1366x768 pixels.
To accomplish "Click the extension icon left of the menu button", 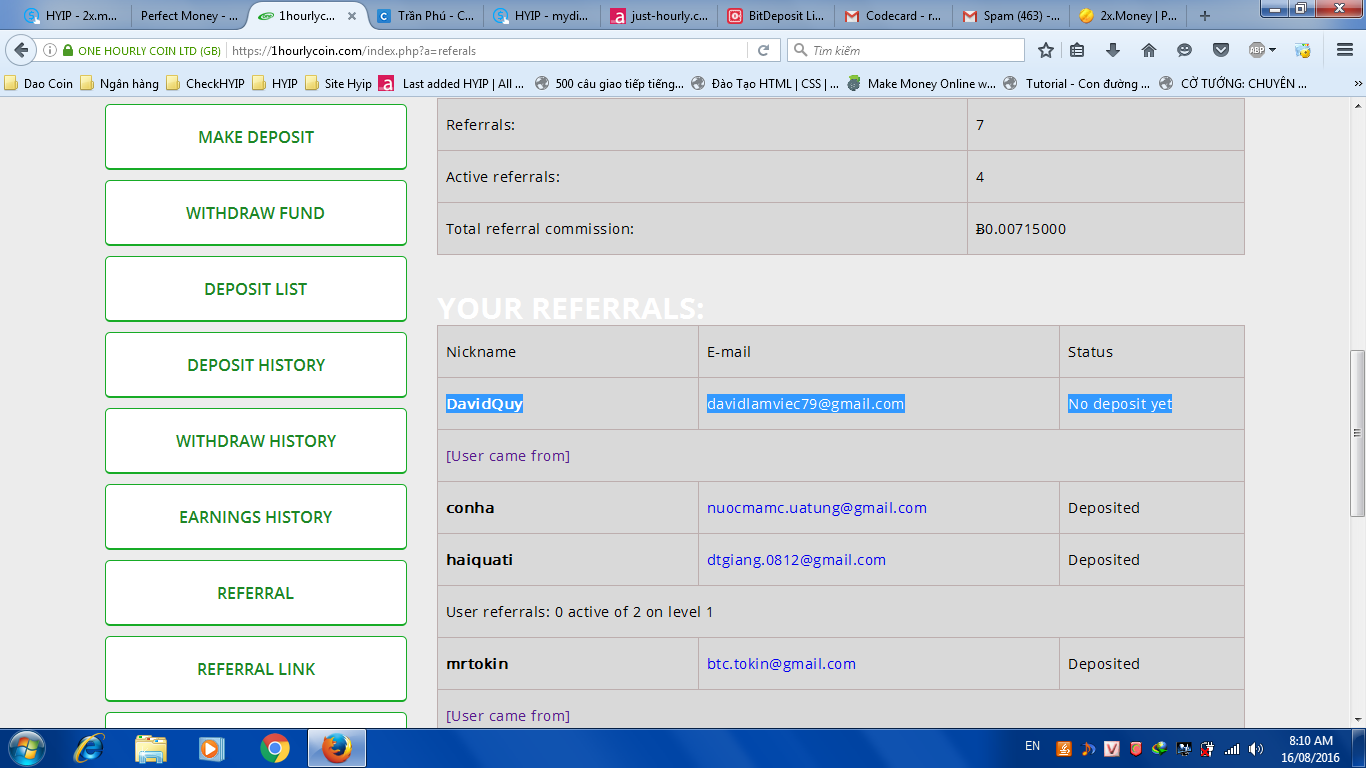I will 1302,51.
